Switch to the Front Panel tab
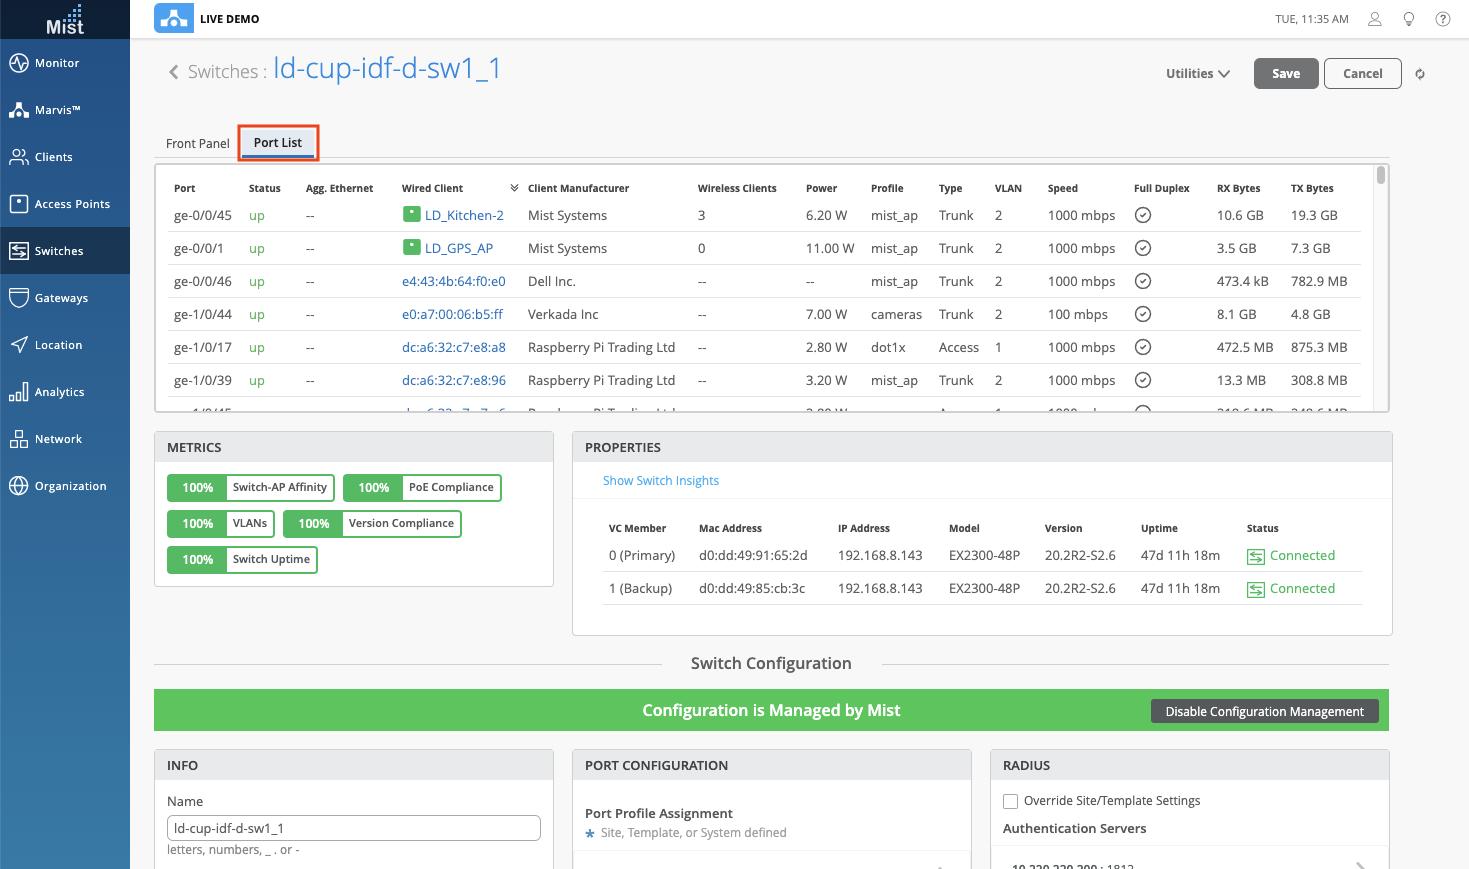The image size is (1469, 869). 197,143
